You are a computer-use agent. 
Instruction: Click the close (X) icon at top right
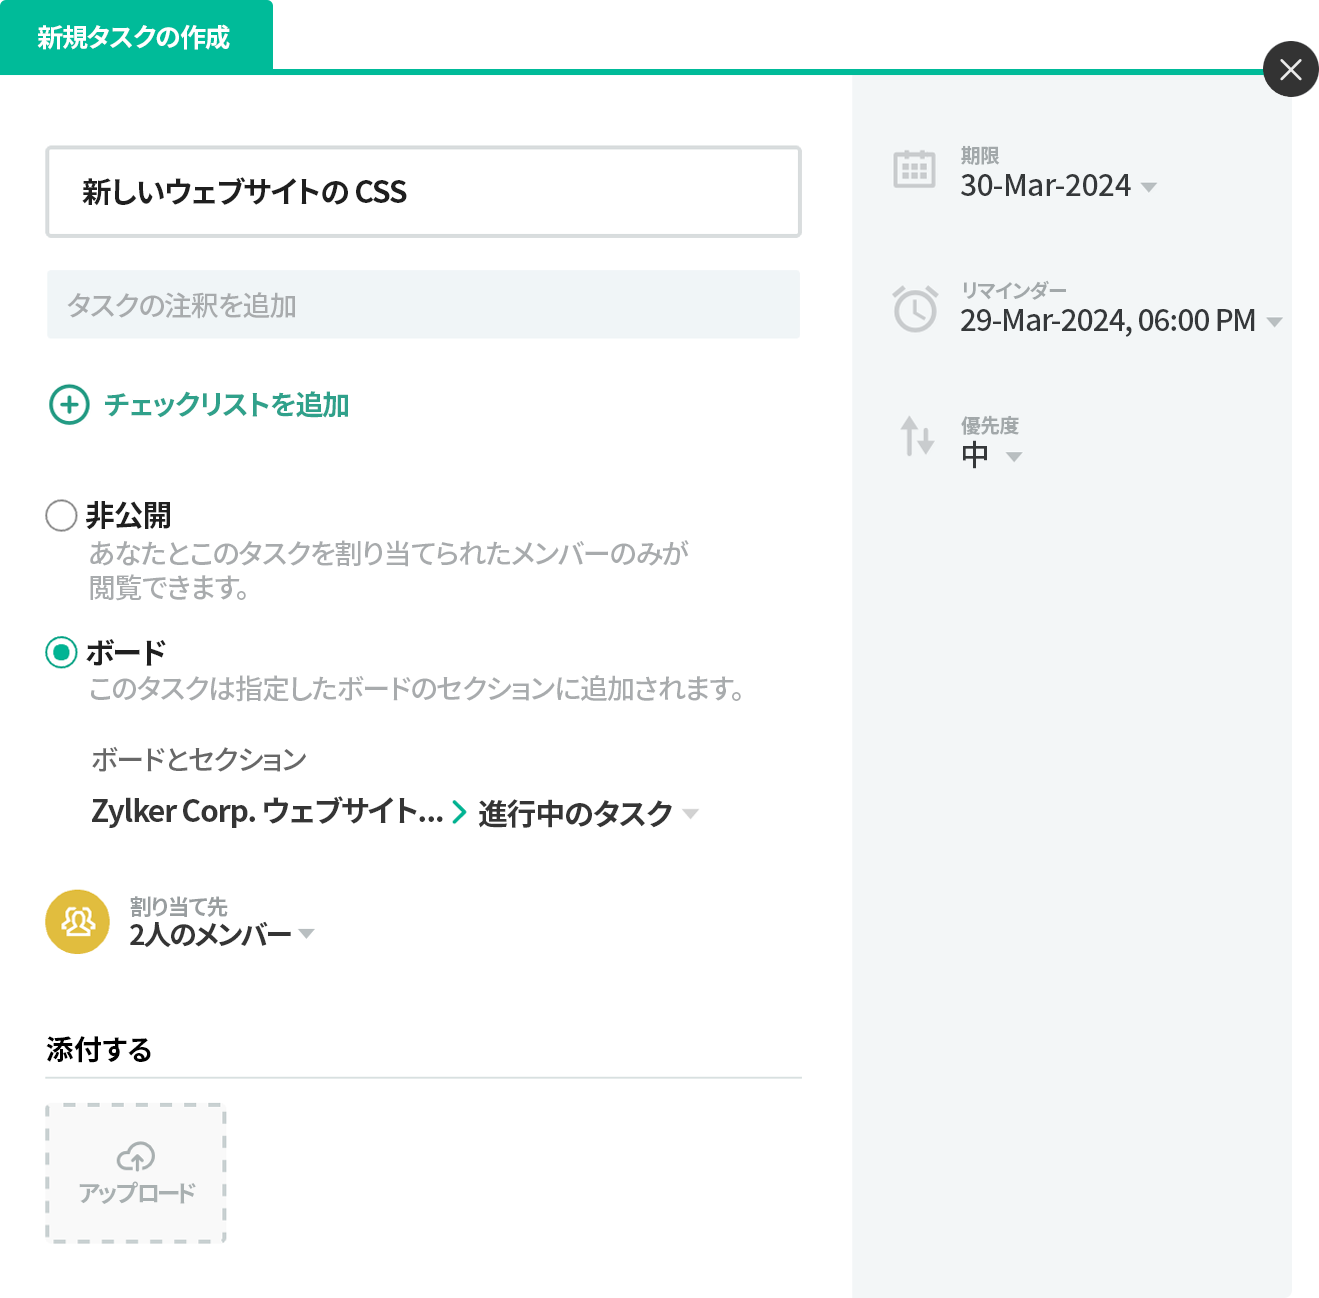[x=1291, y=69]
